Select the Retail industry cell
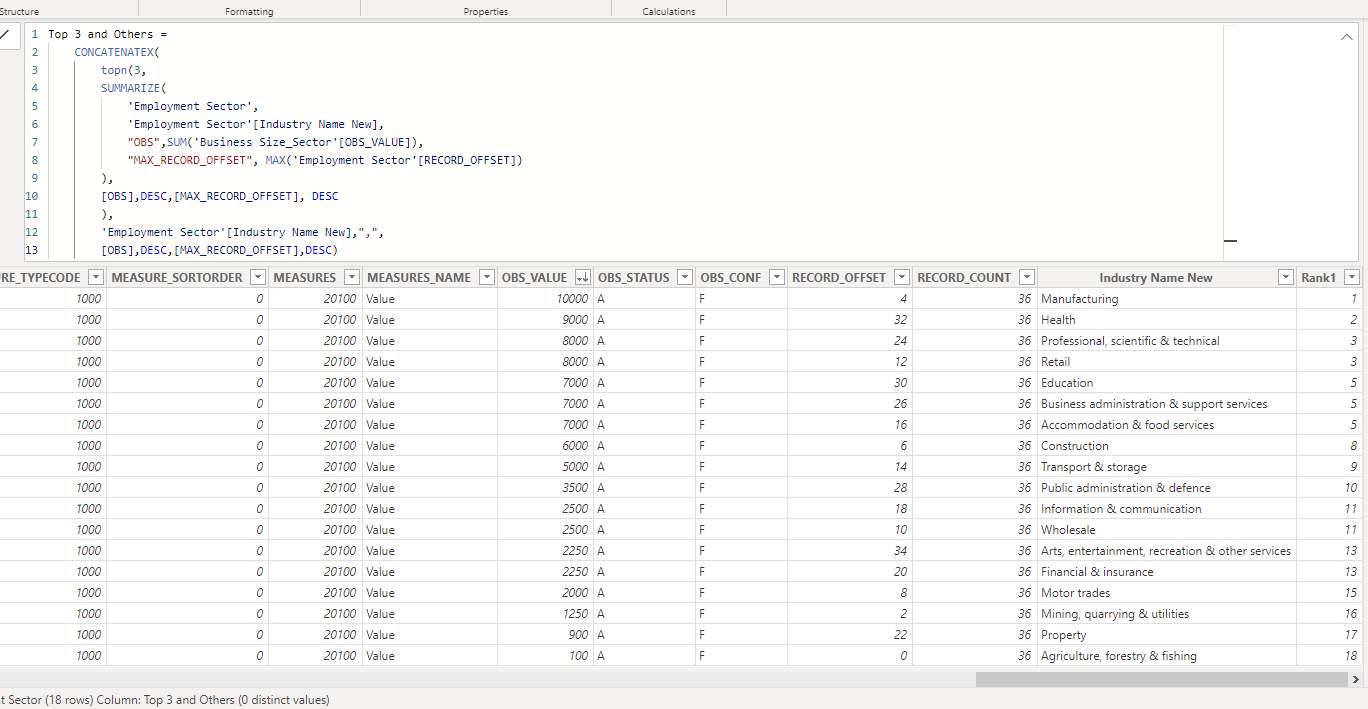This screenshot has width=1368, height=709. click(x=1167, y=362)
